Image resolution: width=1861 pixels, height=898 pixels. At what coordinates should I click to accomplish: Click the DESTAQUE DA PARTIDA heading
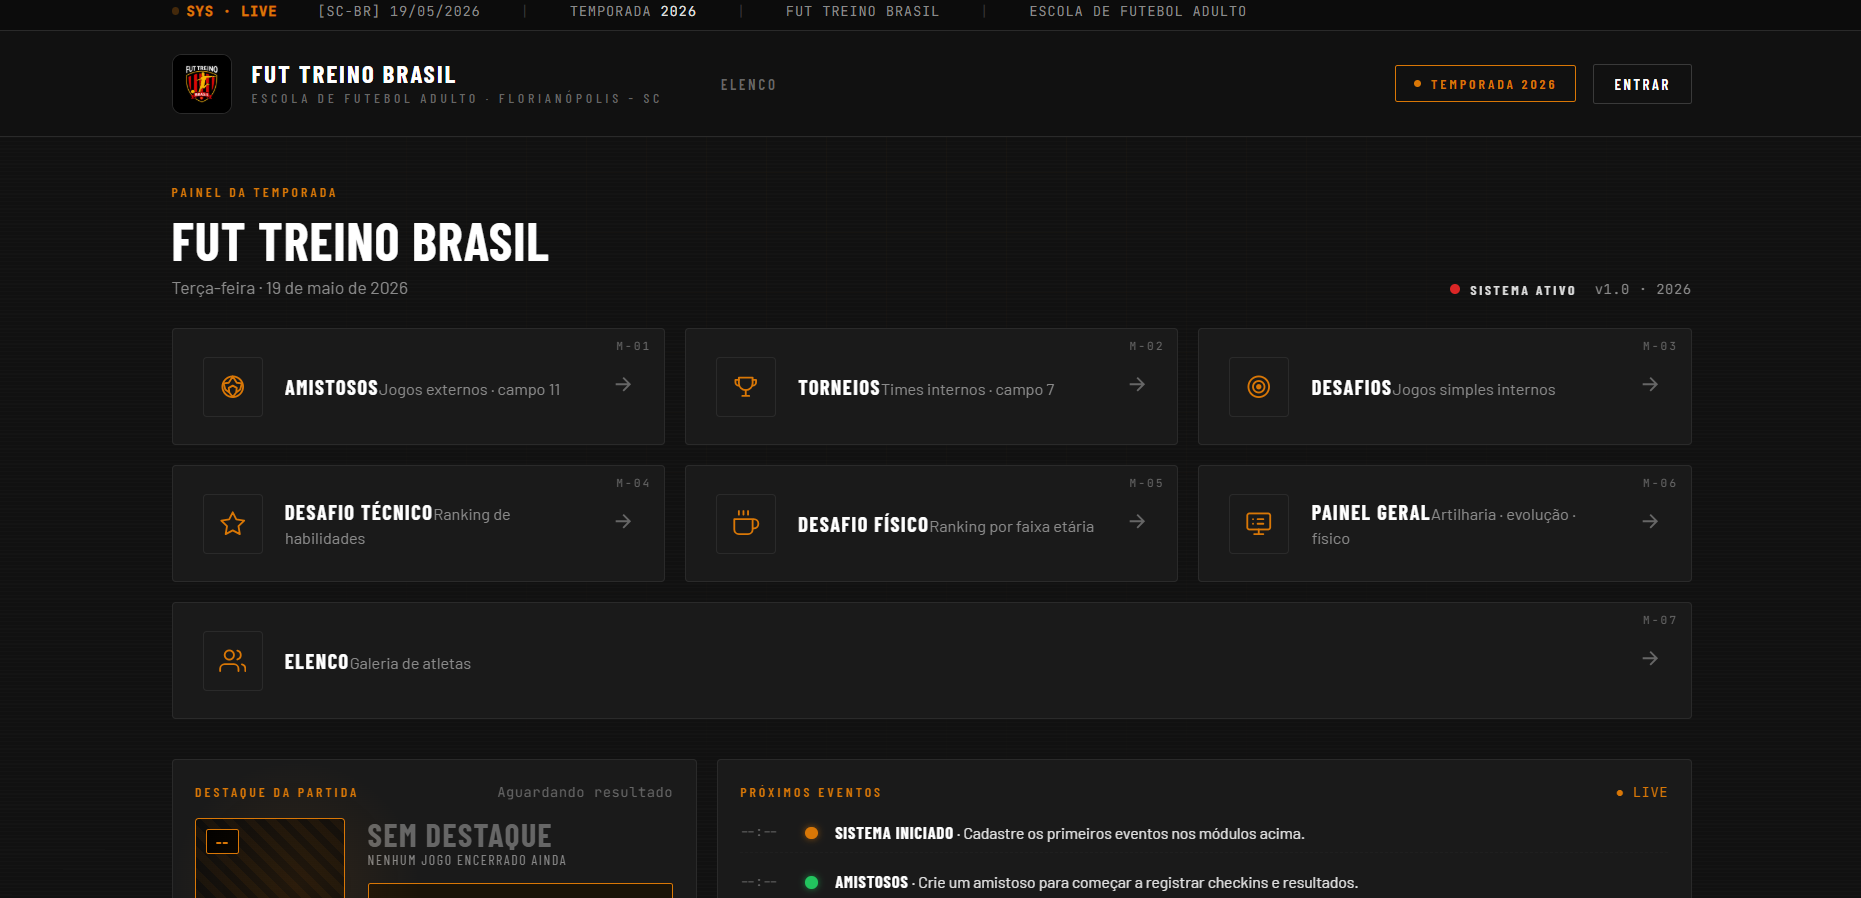coord(276,793)
